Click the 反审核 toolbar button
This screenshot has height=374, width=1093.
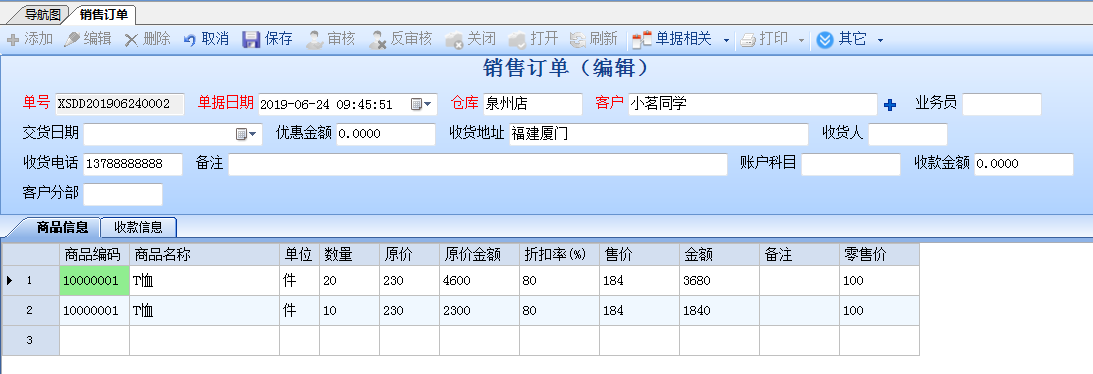point(401,40)
